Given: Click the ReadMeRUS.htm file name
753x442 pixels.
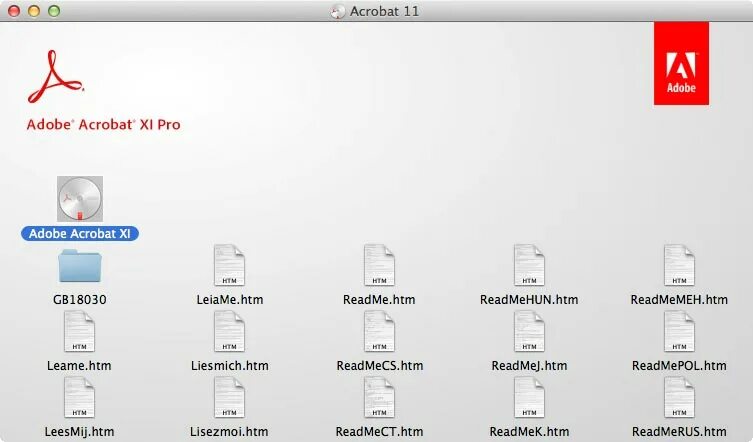Looking at the screenshot, I should 679,431.
